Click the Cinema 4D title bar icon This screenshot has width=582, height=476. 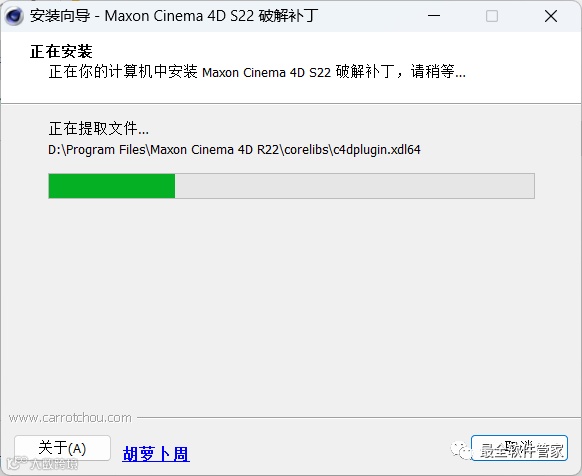14,16
